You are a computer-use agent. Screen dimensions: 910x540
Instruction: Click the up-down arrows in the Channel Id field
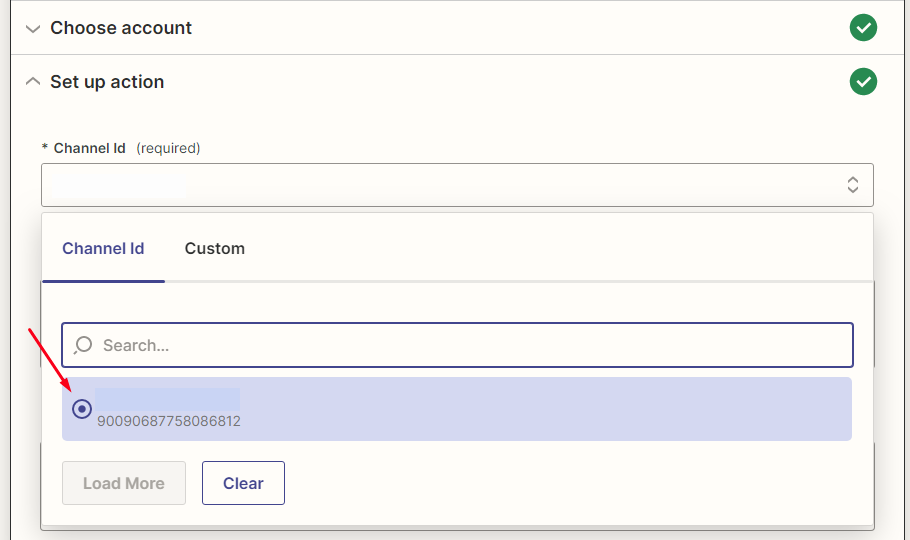(852, 185)
